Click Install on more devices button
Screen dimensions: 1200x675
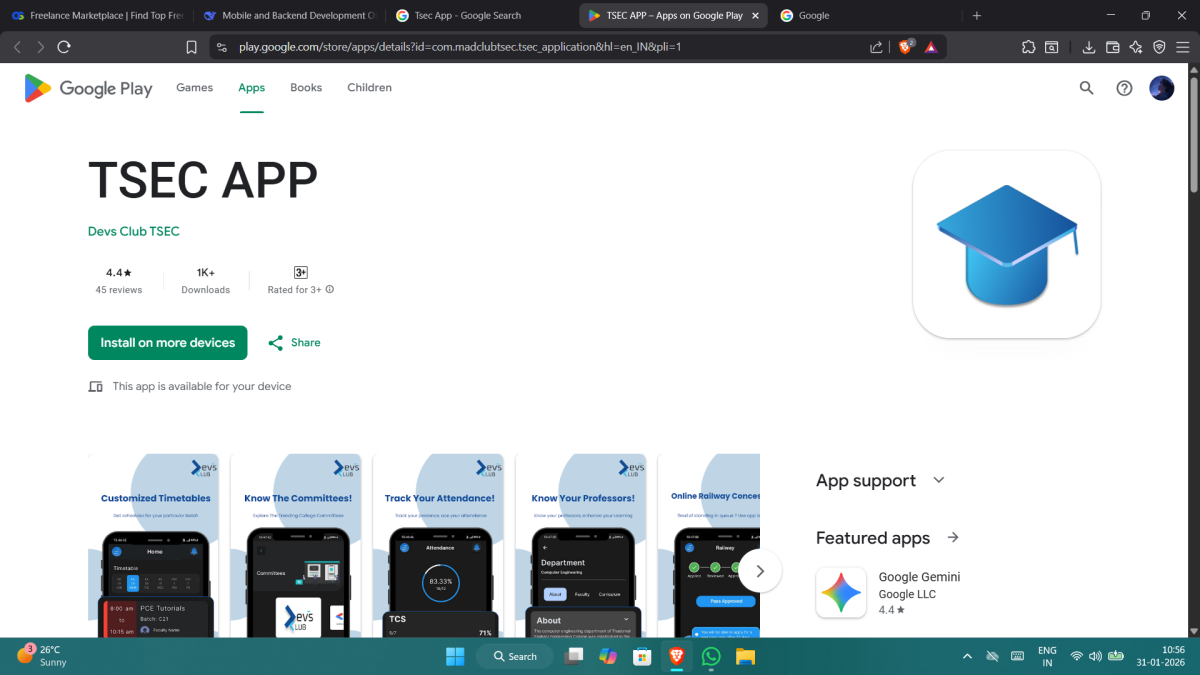coord(167,343)
